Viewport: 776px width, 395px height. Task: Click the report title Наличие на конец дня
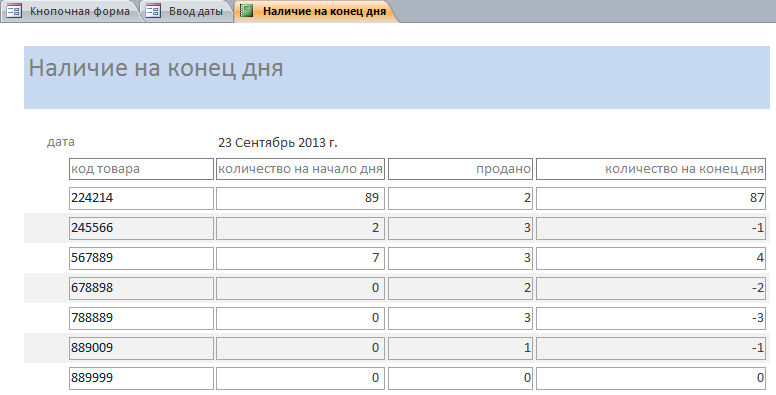tap(156, 68)
